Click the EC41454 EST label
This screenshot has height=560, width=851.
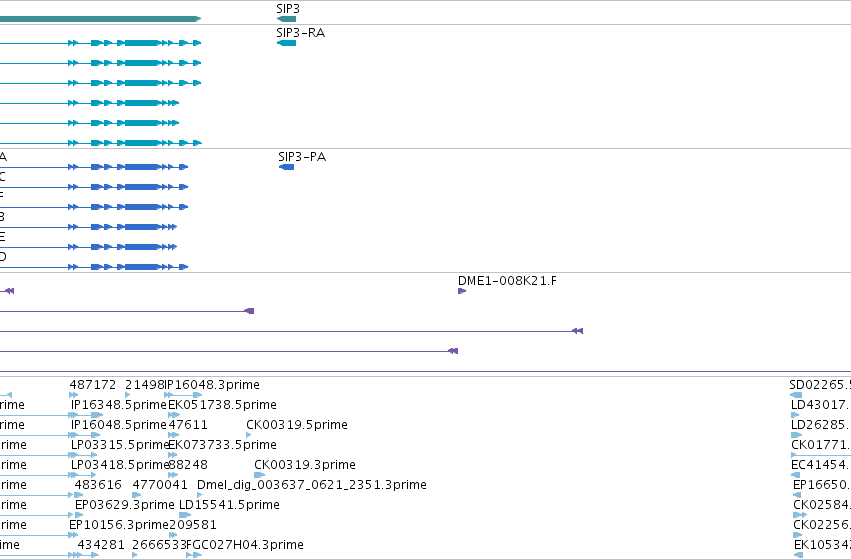point(821,465)
